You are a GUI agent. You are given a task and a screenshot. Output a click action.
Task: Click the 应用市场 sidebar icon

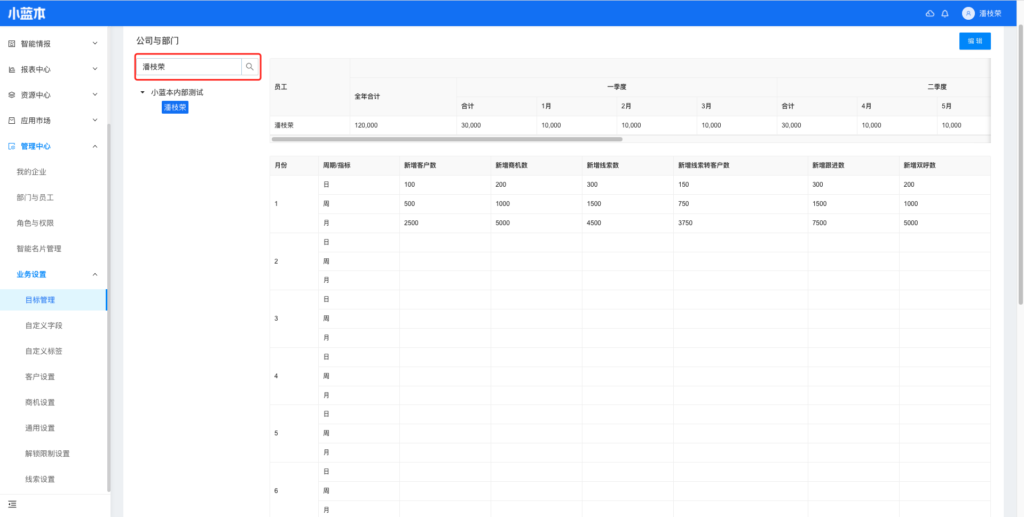pyautogui.click(x=12, y=120)
